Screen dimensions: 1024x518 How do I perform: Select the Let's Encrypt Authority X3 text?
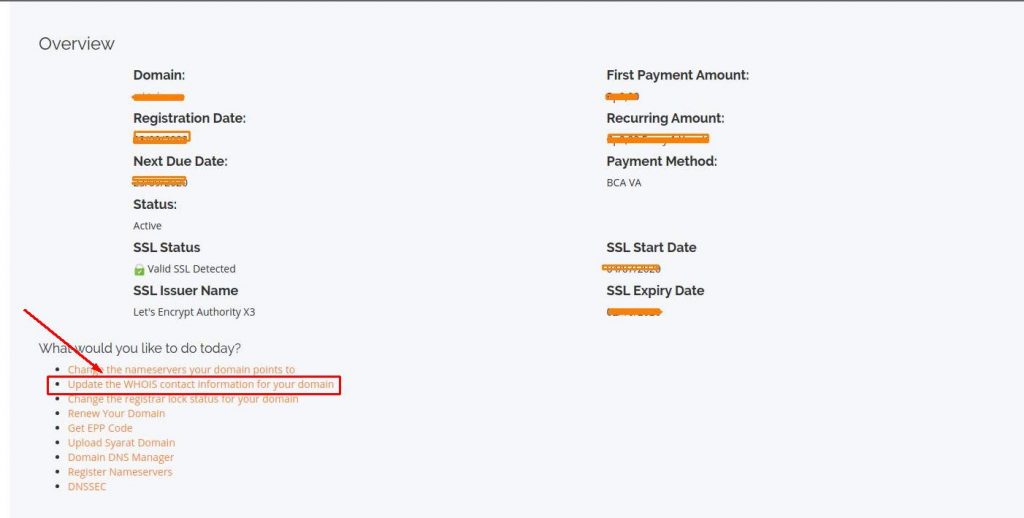[194, 312]
